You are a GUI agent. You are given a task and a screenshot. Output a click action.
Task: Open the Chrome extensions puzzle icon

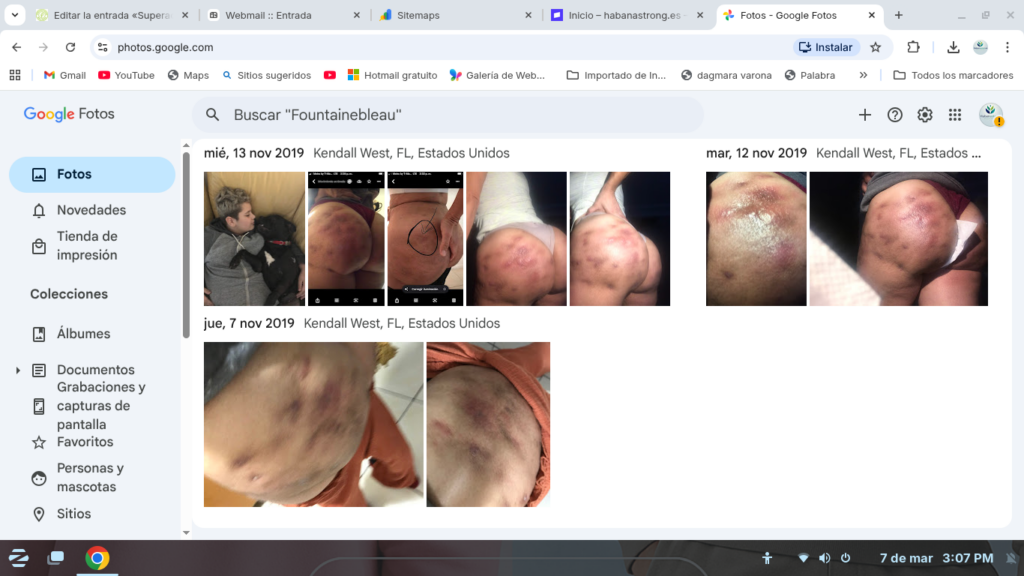(913, 47)
